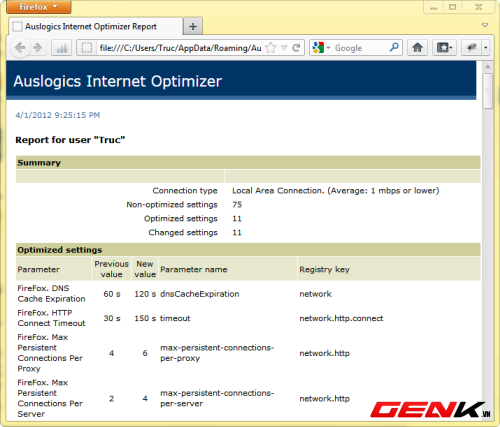Open the URL history dropdown arrow
This screenshot has width=500, height=427.
pos(284,48)
